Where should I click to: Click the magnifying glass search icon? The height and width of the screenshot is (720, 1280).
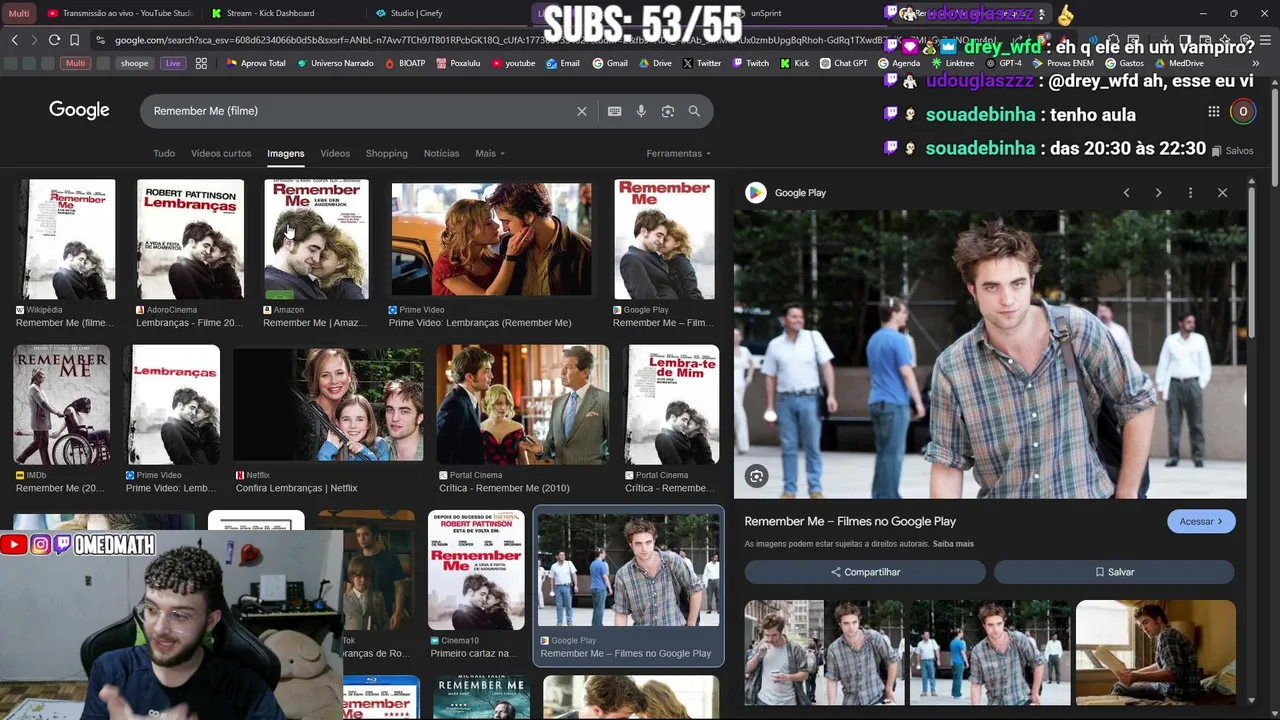694,111
